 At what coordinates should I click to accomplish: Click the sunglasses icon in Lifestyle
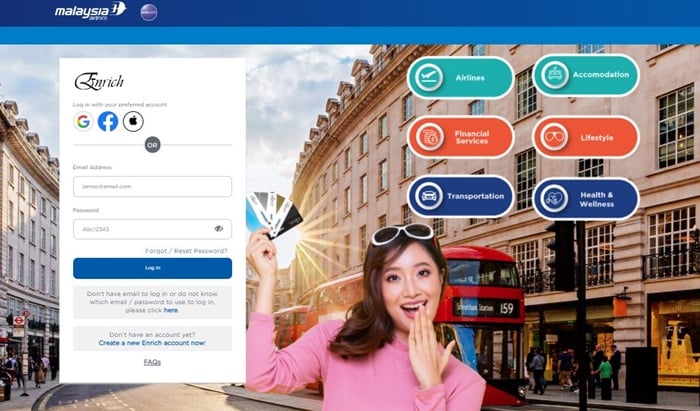tap(554, 137)
